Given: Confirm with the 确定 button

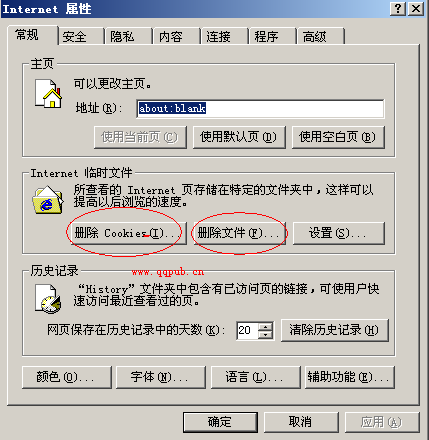Looking at the screenshot, I should [x=220, y=422].
